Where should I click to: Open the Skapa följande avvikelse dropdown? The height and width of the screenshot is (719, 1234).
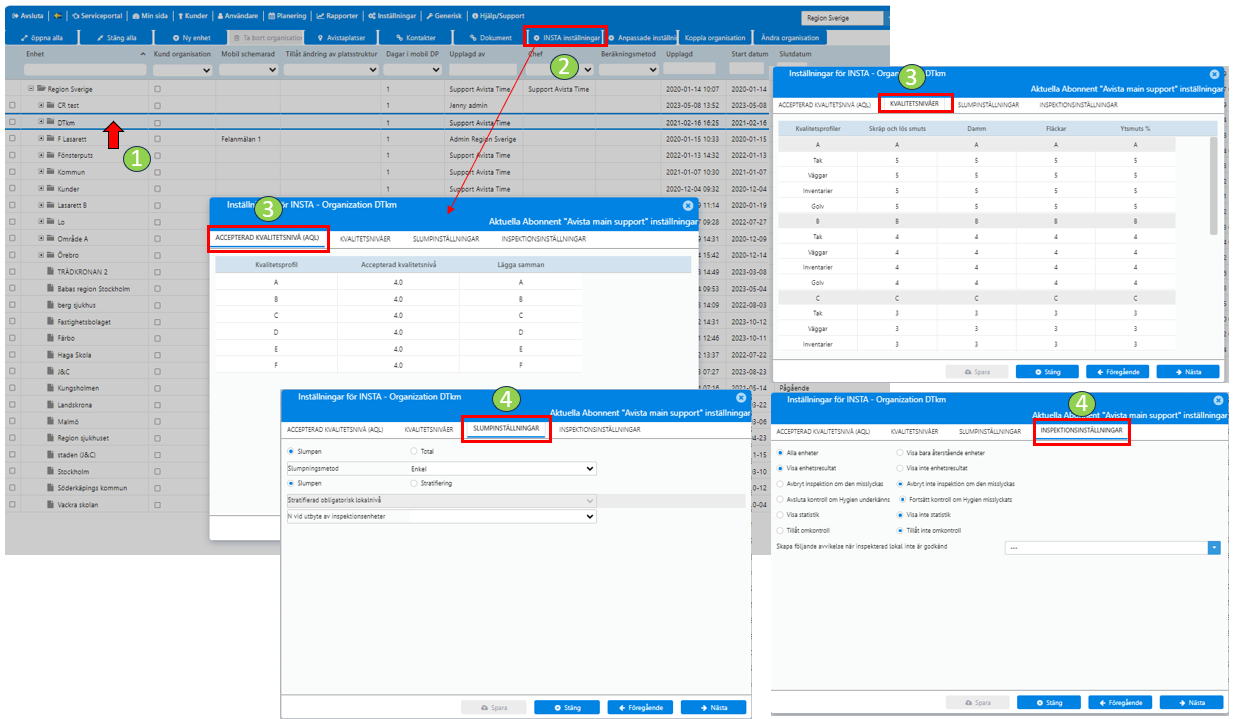1112,547
